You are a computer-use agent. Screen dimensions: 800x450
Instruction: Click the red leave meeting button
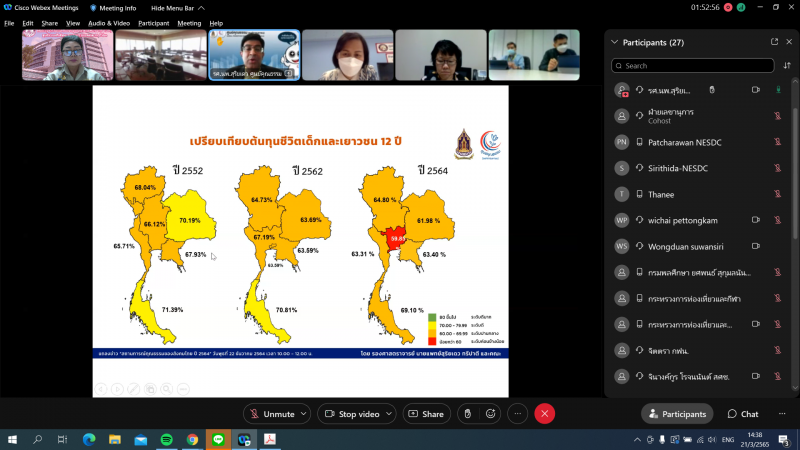click(x=544, y=414)
